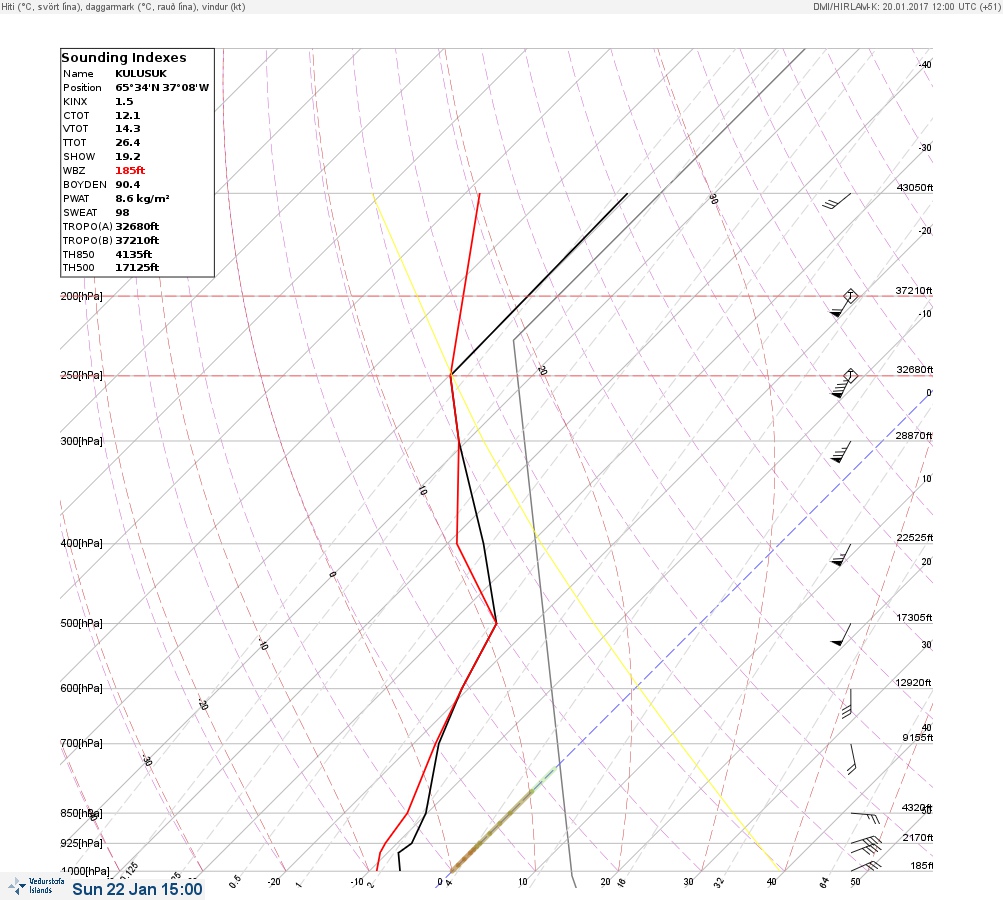The width and height of the screenshot is (1003, 900).
Task: Click the 200[hPa] pressure label
Action: (81, 296)
